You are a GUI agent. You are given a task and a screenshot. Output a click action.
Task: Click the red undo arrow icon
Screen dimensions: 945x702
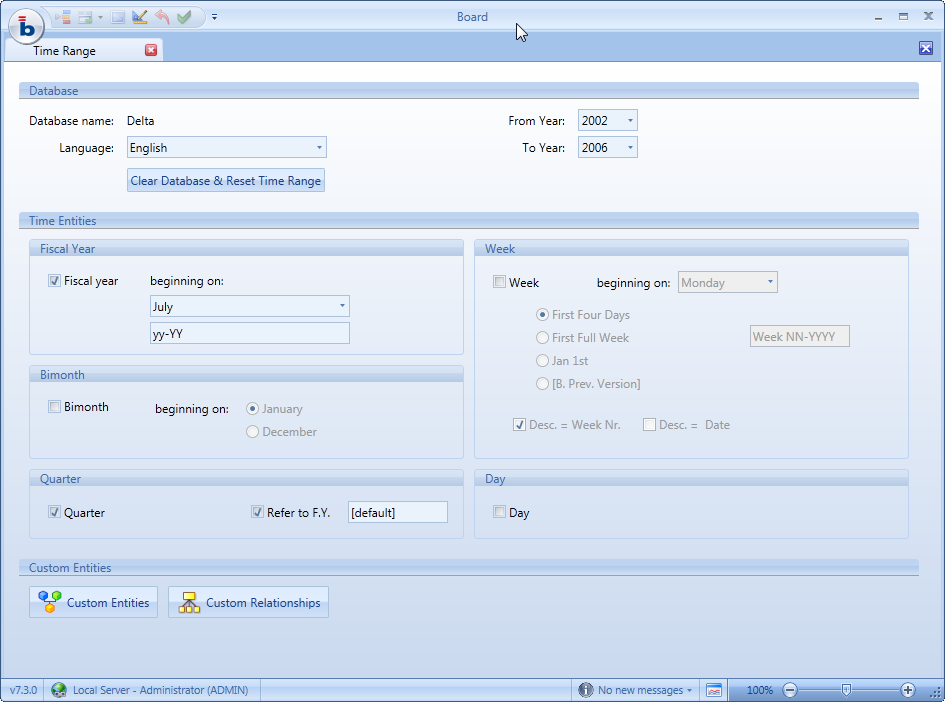(162, 17)
